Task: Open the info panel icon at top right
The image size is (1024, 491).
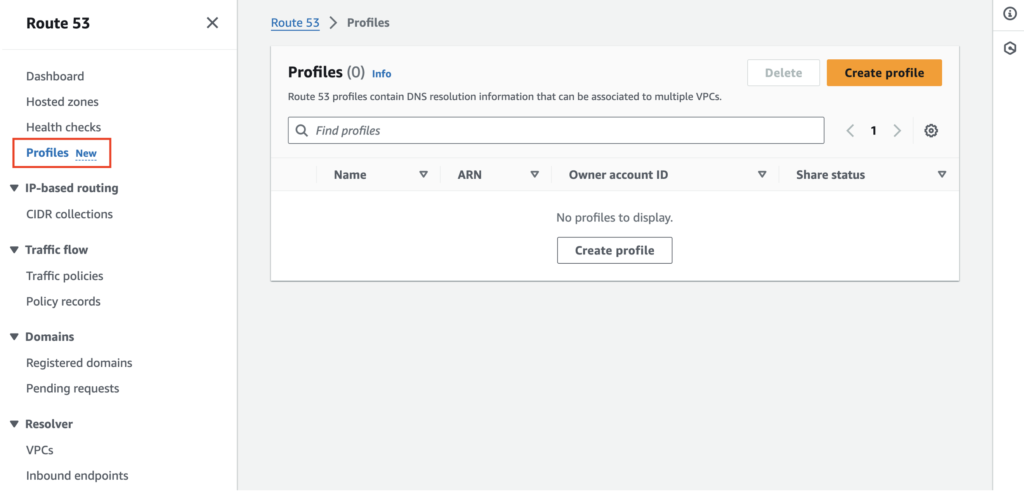Action: 1009,13
